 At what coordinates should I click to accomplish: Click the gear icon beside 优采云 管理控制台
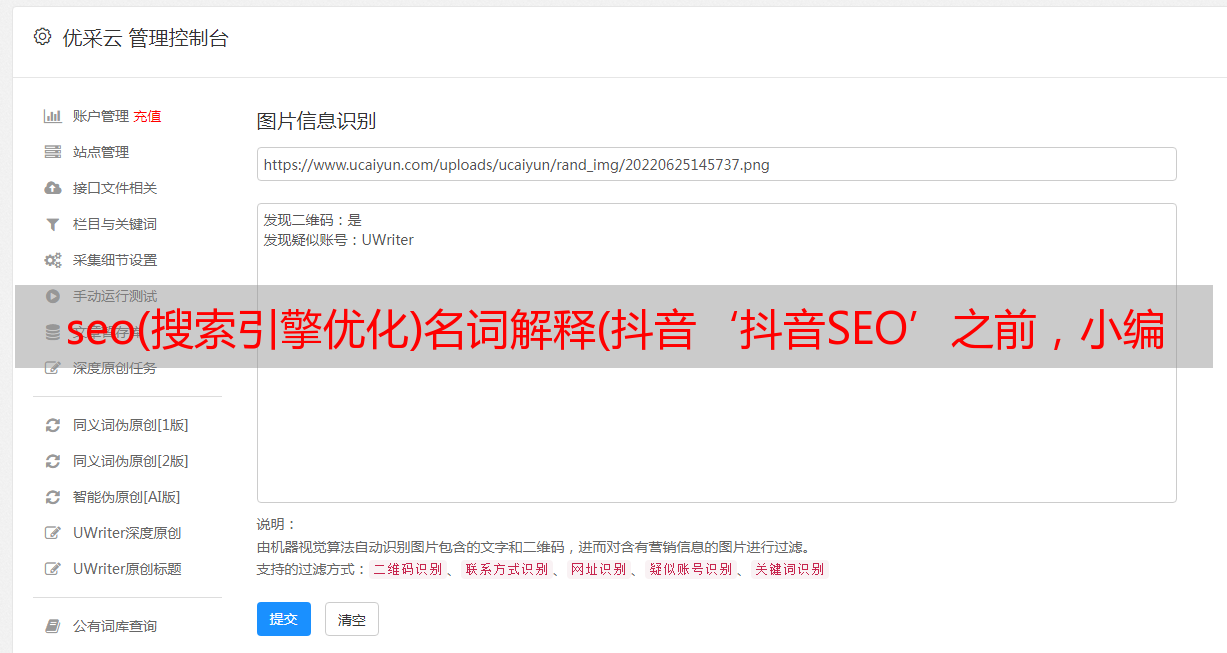pyautogui.click(x=42, y=37)
